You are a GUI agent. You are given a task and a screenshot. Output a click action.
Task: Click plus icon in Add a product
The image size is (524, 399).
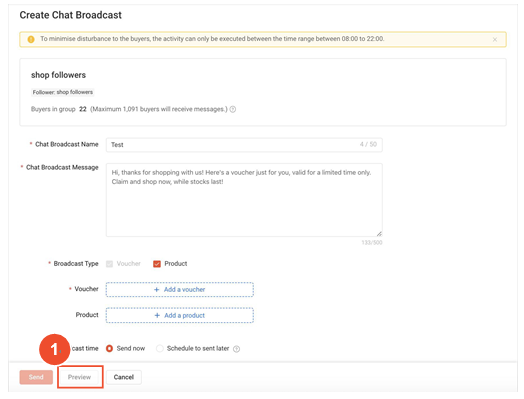[x=157, y=315]
